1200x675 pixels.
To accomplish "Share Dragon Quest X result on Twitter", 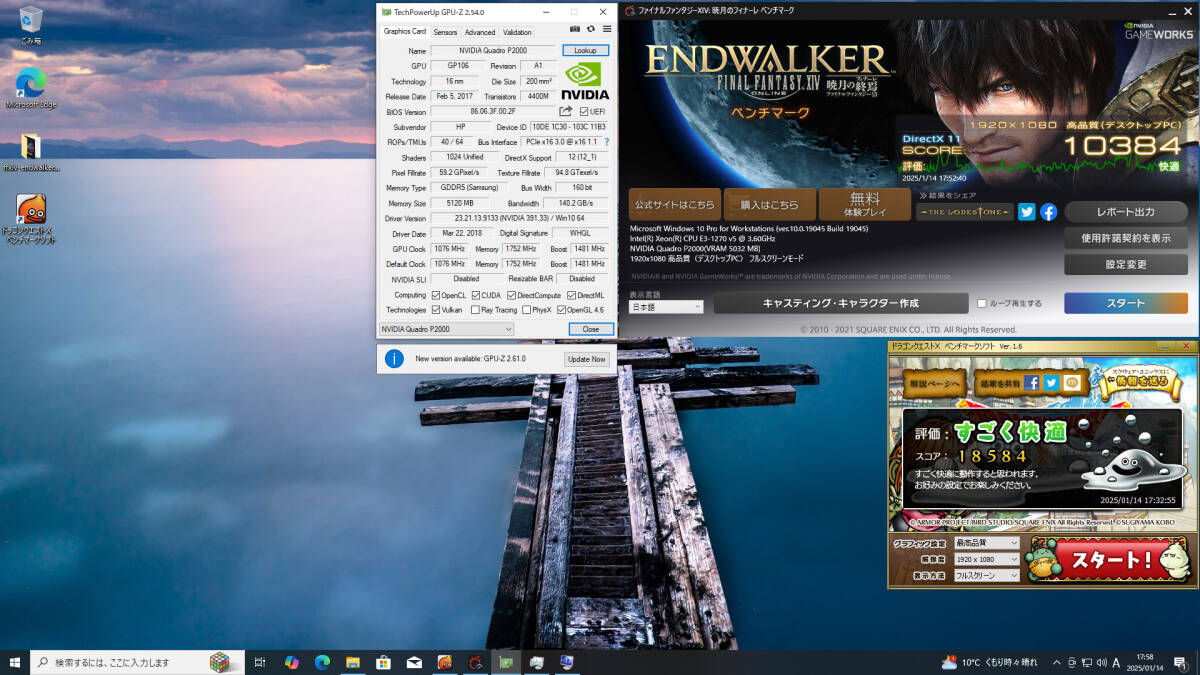I will click(x=1051, y=382).
